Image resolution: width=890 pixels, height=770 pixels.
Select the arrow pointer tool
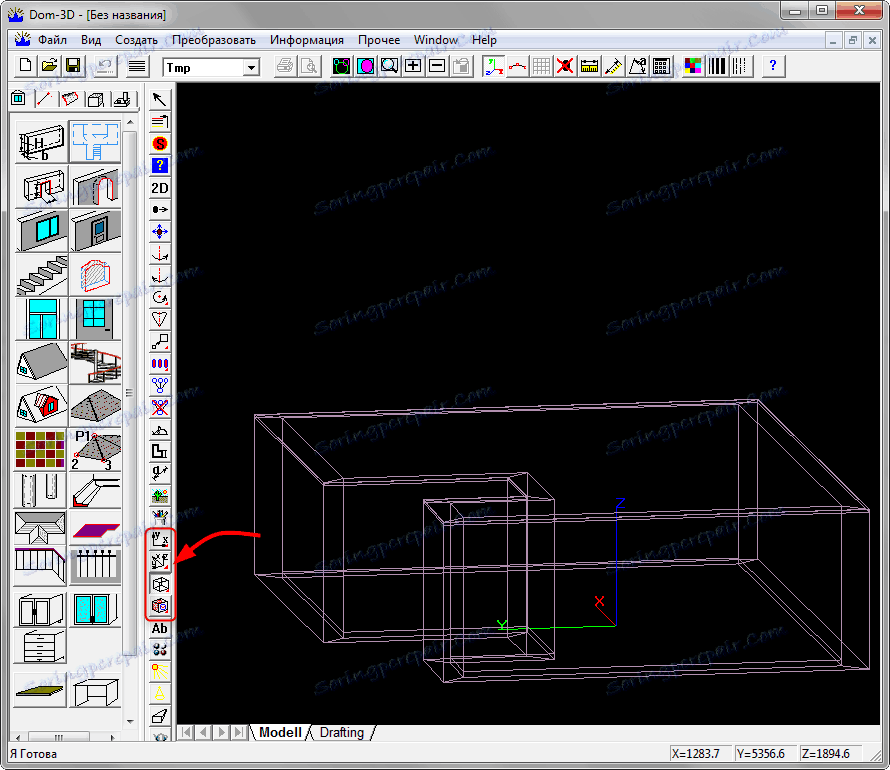click(160, 99)
